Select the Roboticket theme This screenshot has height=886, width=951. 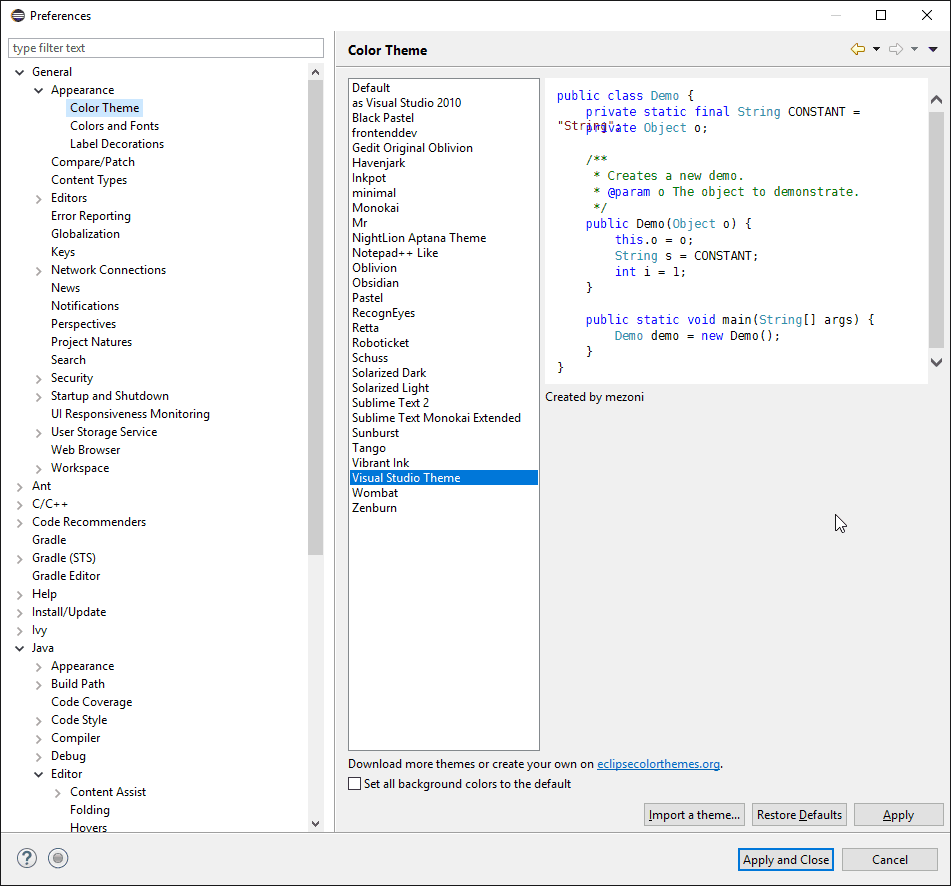click(380, 343)
